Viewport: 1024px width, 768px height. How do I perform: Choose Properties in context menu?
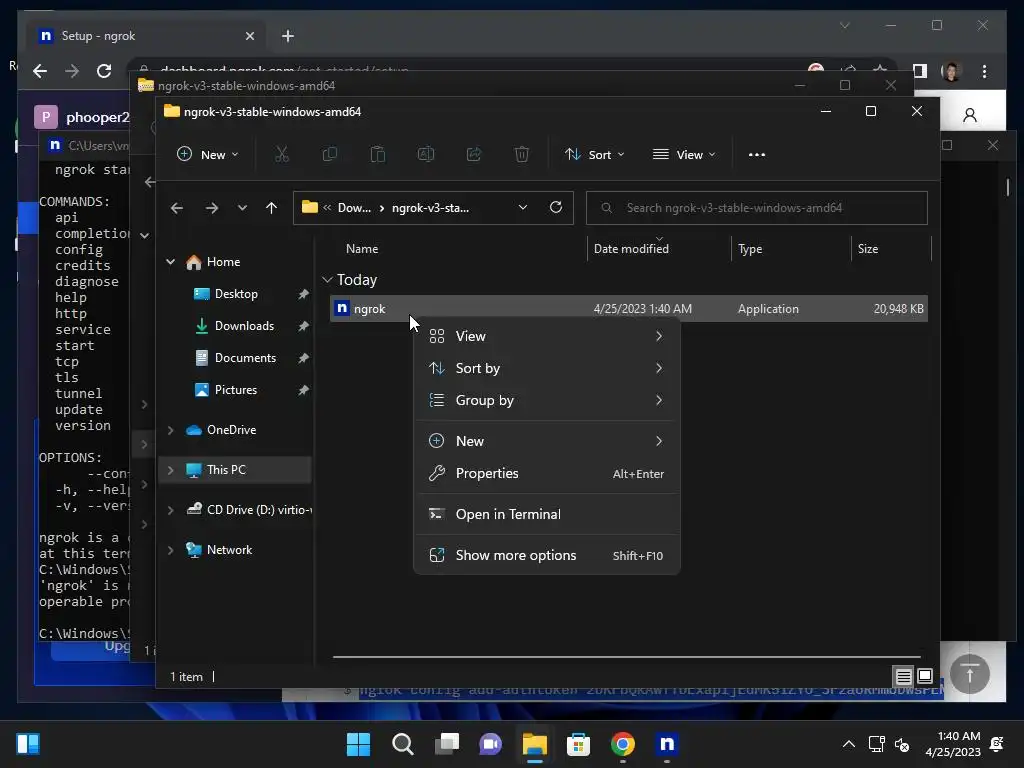(x=547, y=473)
